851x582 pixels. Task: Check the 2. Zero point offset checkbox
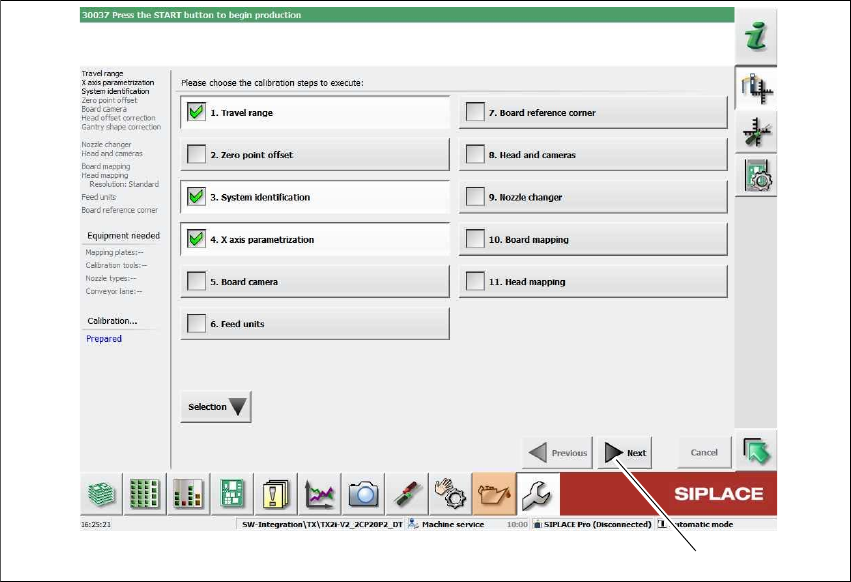pyautogui.click(x=196, y=154)
